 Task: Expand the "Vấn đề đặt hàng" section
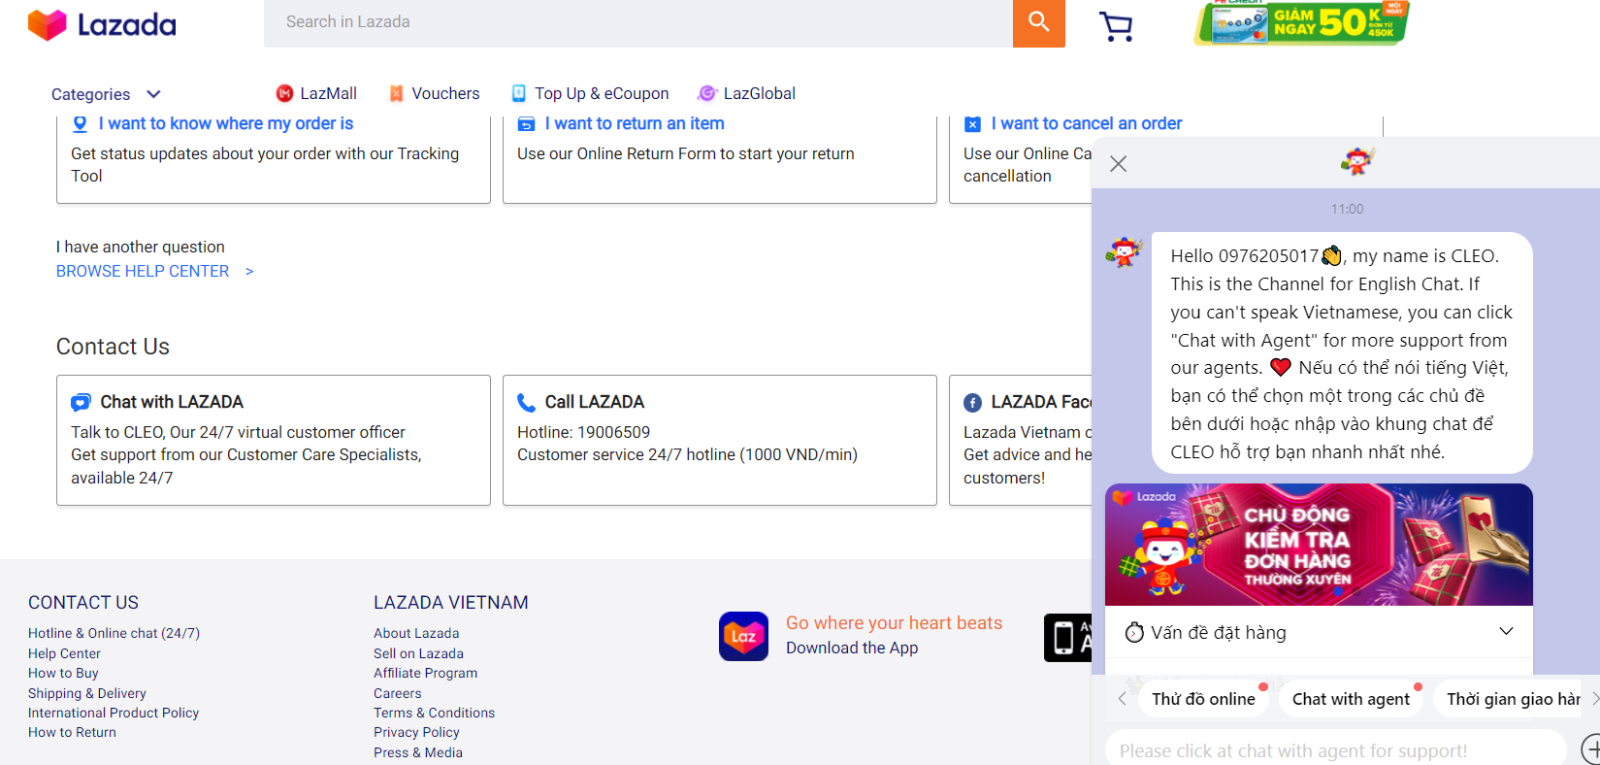pos(1318,632)
